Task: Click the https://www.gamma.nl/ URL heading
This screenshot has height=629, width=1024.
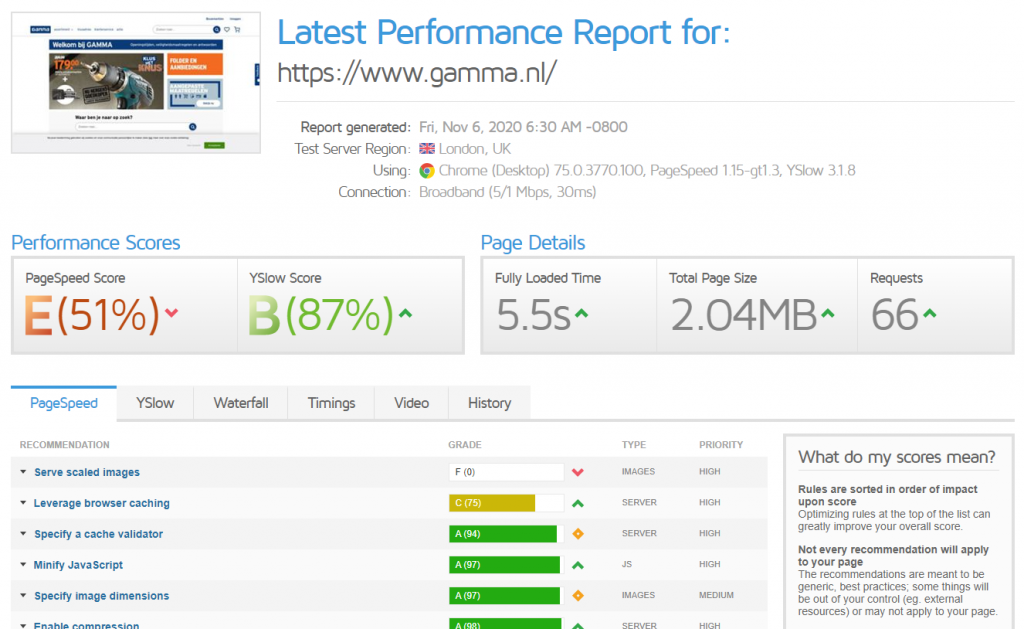Action: click(417, 73)
